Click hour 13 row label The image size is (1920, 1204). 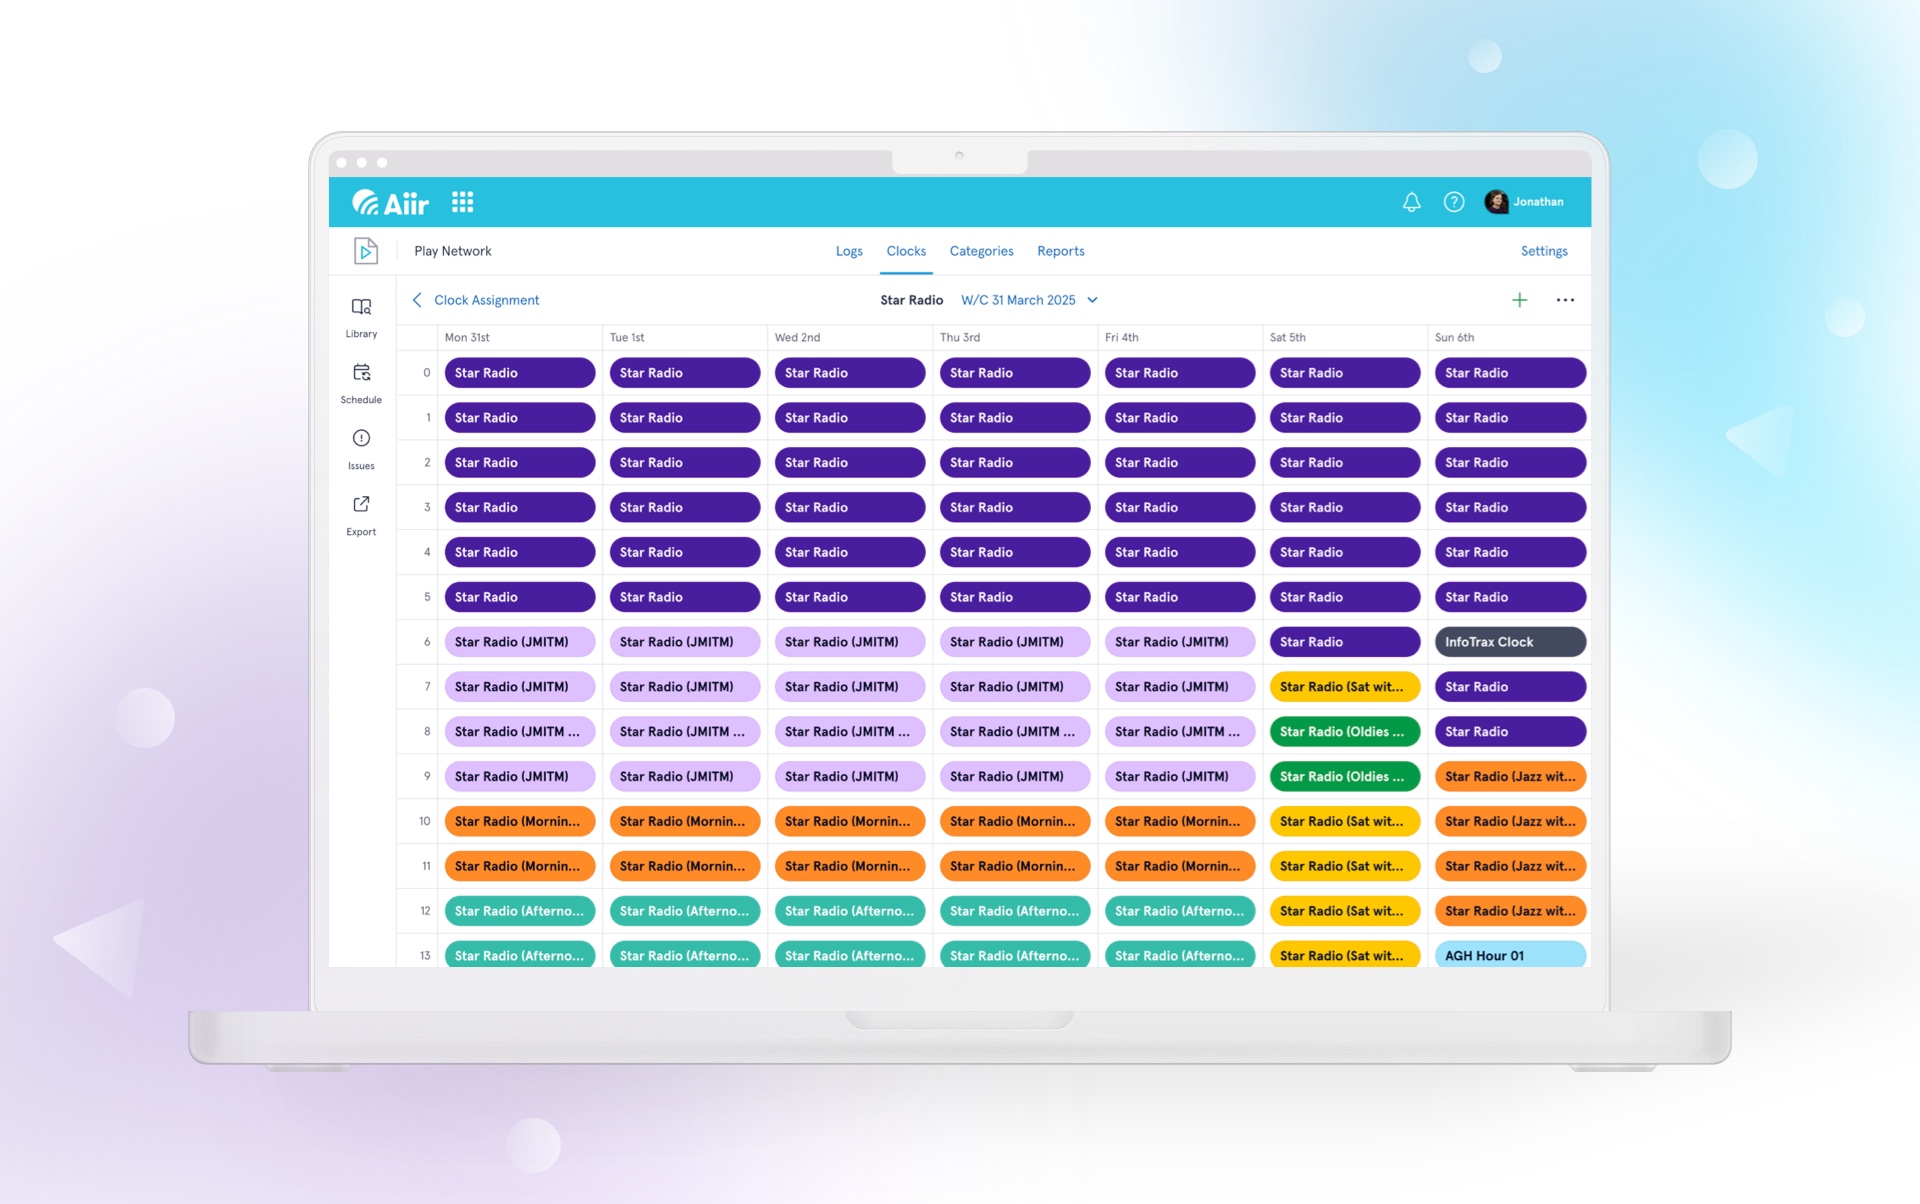pyautogui.click(x=425, y=956)
